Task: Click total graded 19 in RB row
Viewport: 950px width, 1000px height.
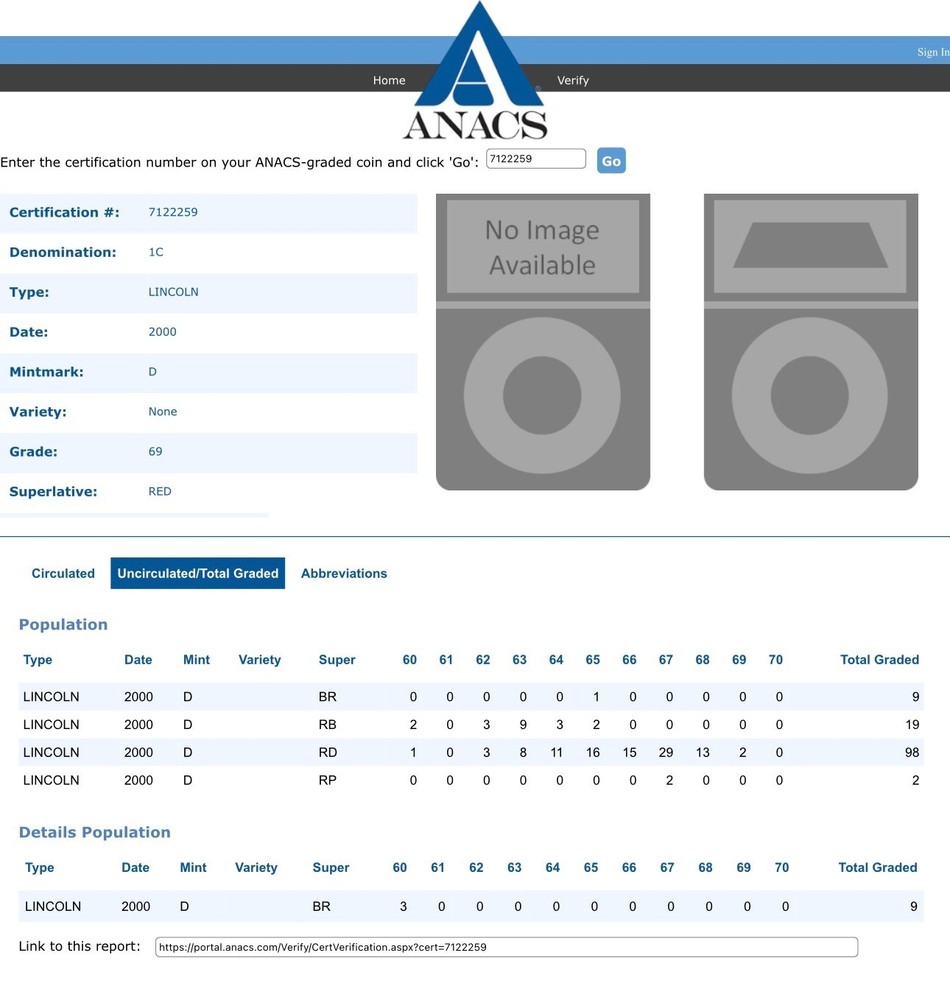Action: [912, 724]
